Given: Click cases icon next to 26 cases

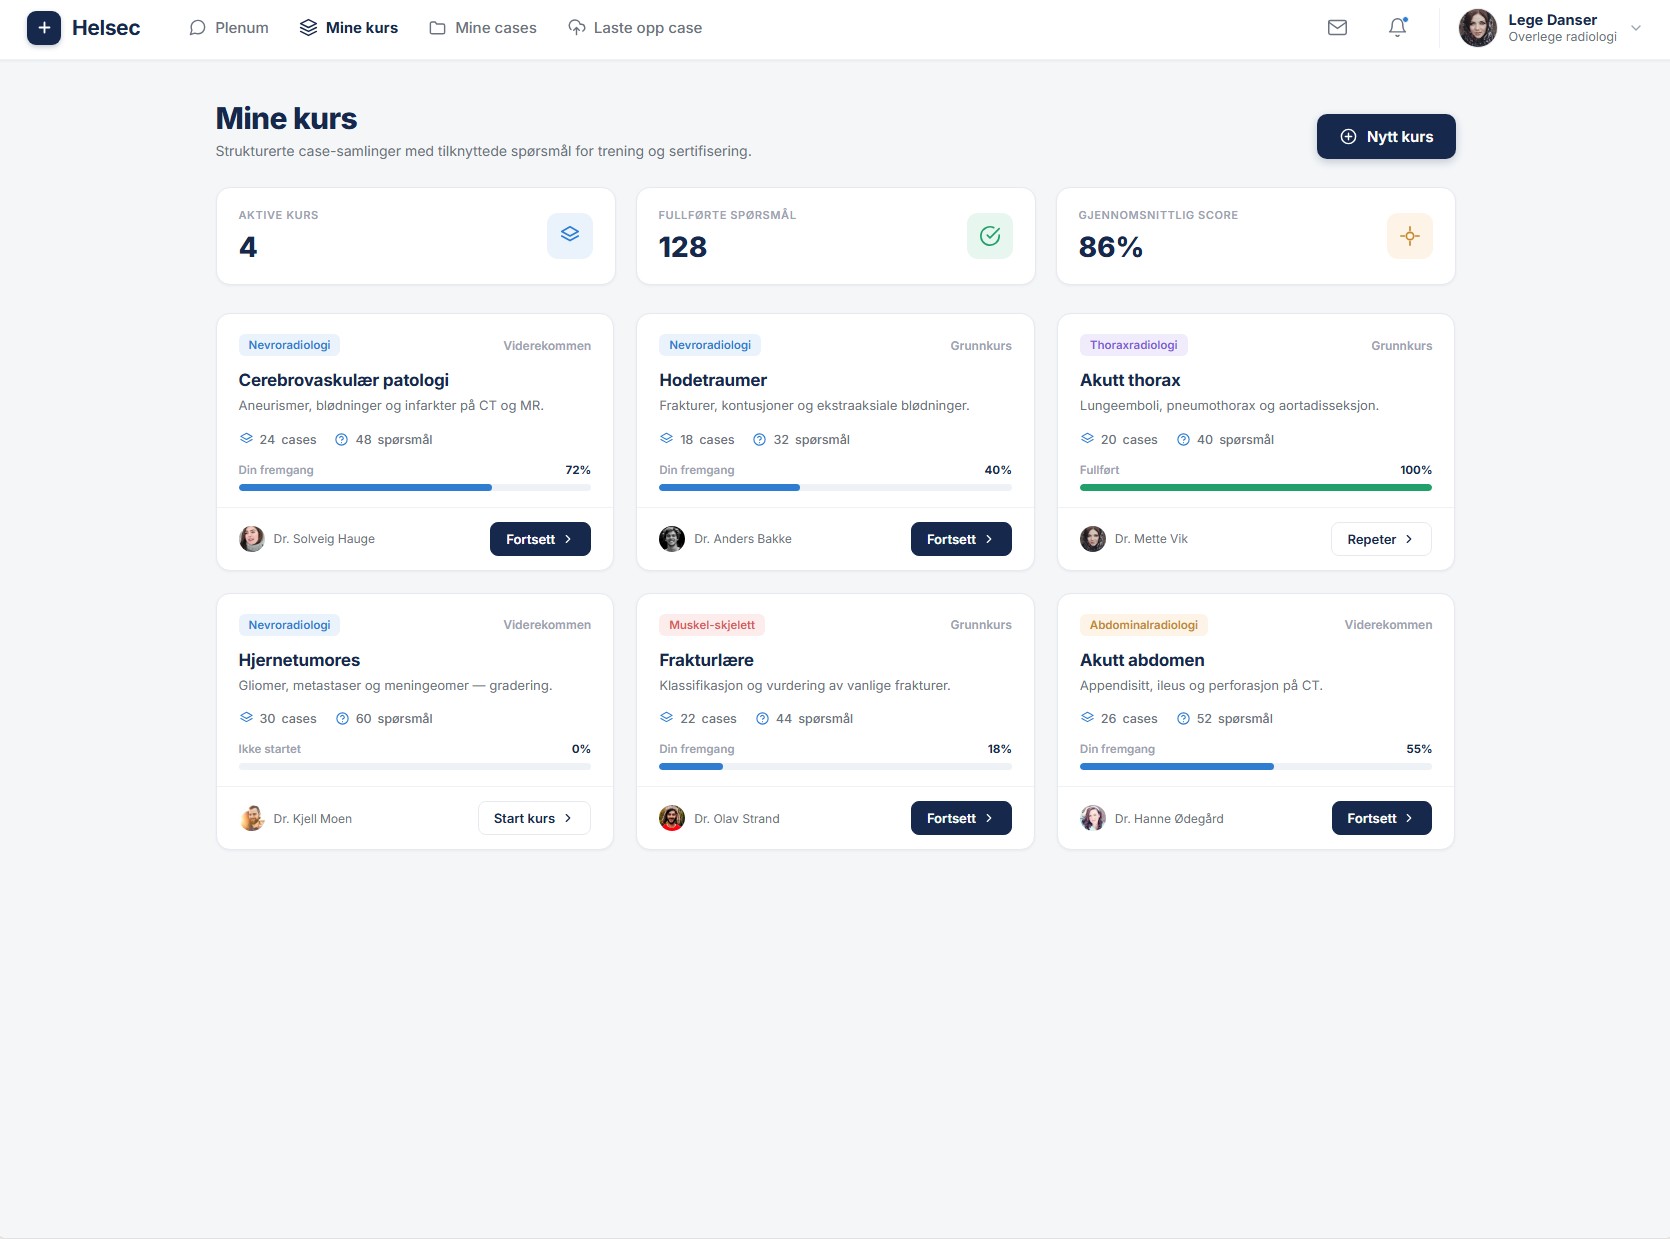Looking at the screenshot, I should pyautogui.click(x=1088, y=718).
